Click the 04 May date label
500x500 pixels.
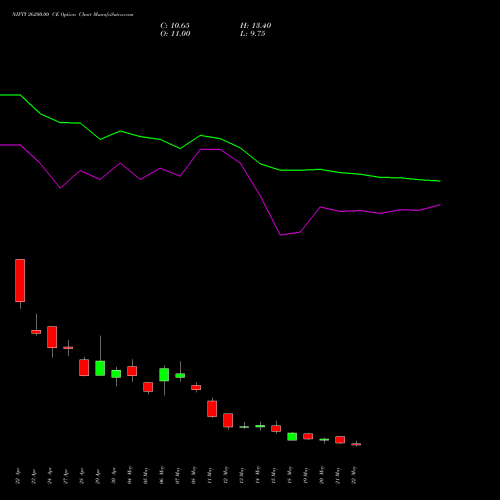click(x=130, y=475)
